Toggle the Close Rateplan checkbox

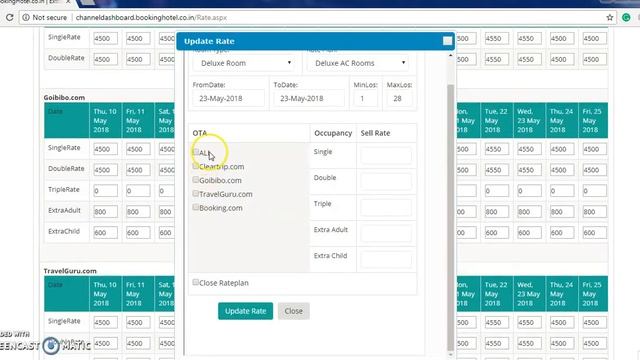pos(196,282)
